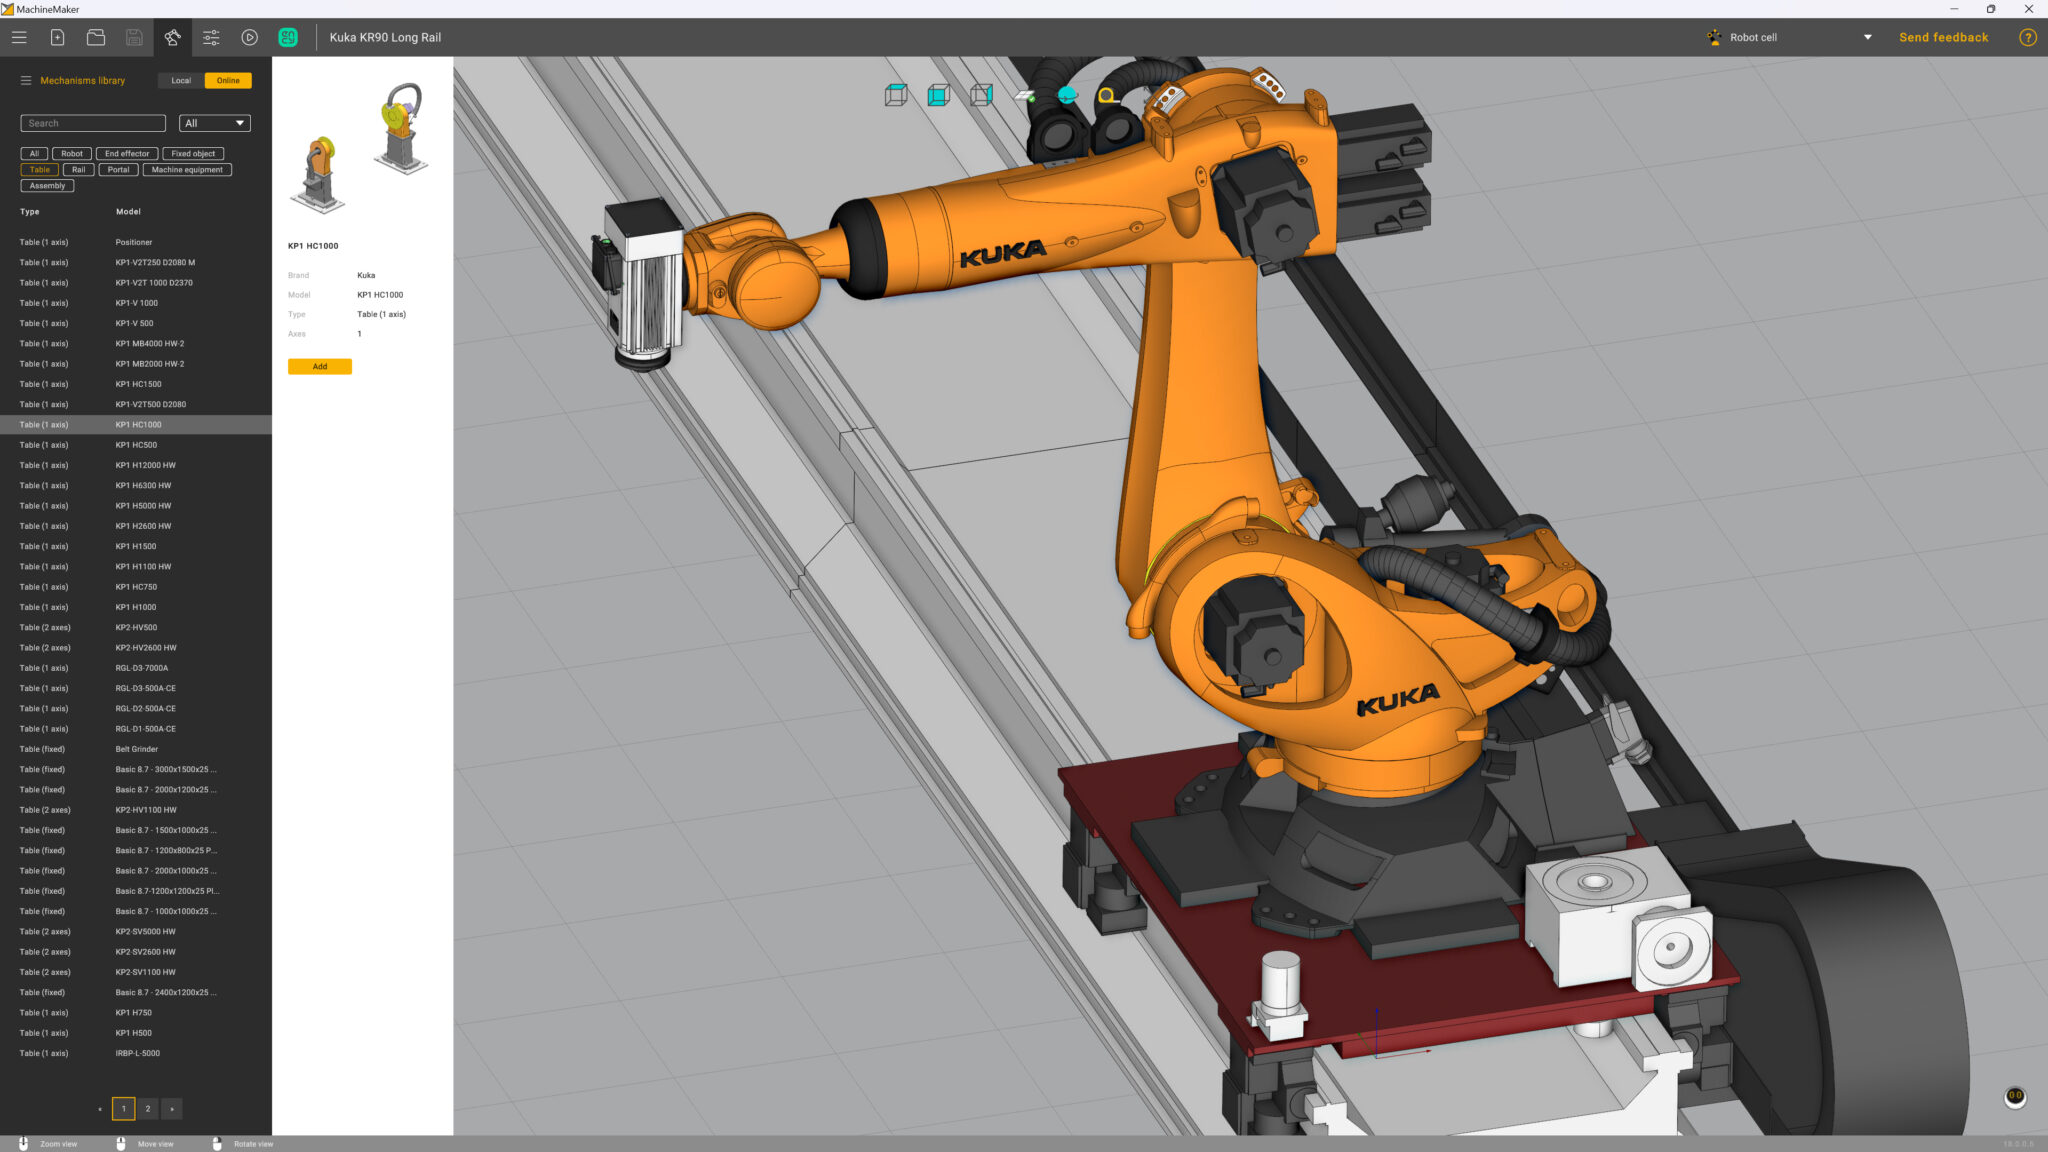The width and height of the screenshot is (2048, 1152).
Task: Click the Send feedback link
Action: 1943,37
